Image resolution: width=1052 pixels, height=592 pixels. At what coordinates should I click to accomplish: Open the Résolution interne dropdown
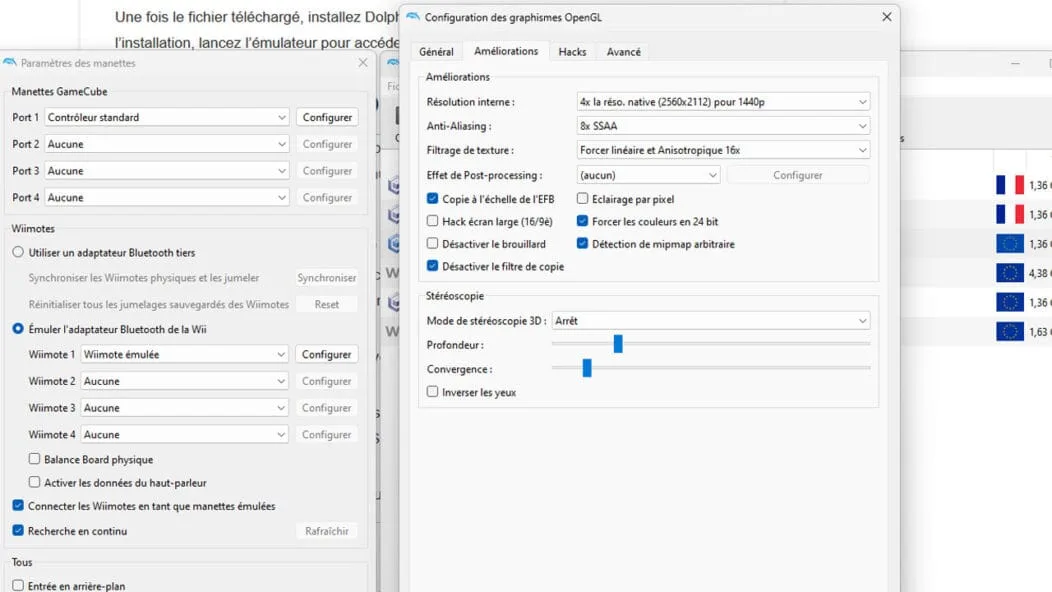[723, 102]
